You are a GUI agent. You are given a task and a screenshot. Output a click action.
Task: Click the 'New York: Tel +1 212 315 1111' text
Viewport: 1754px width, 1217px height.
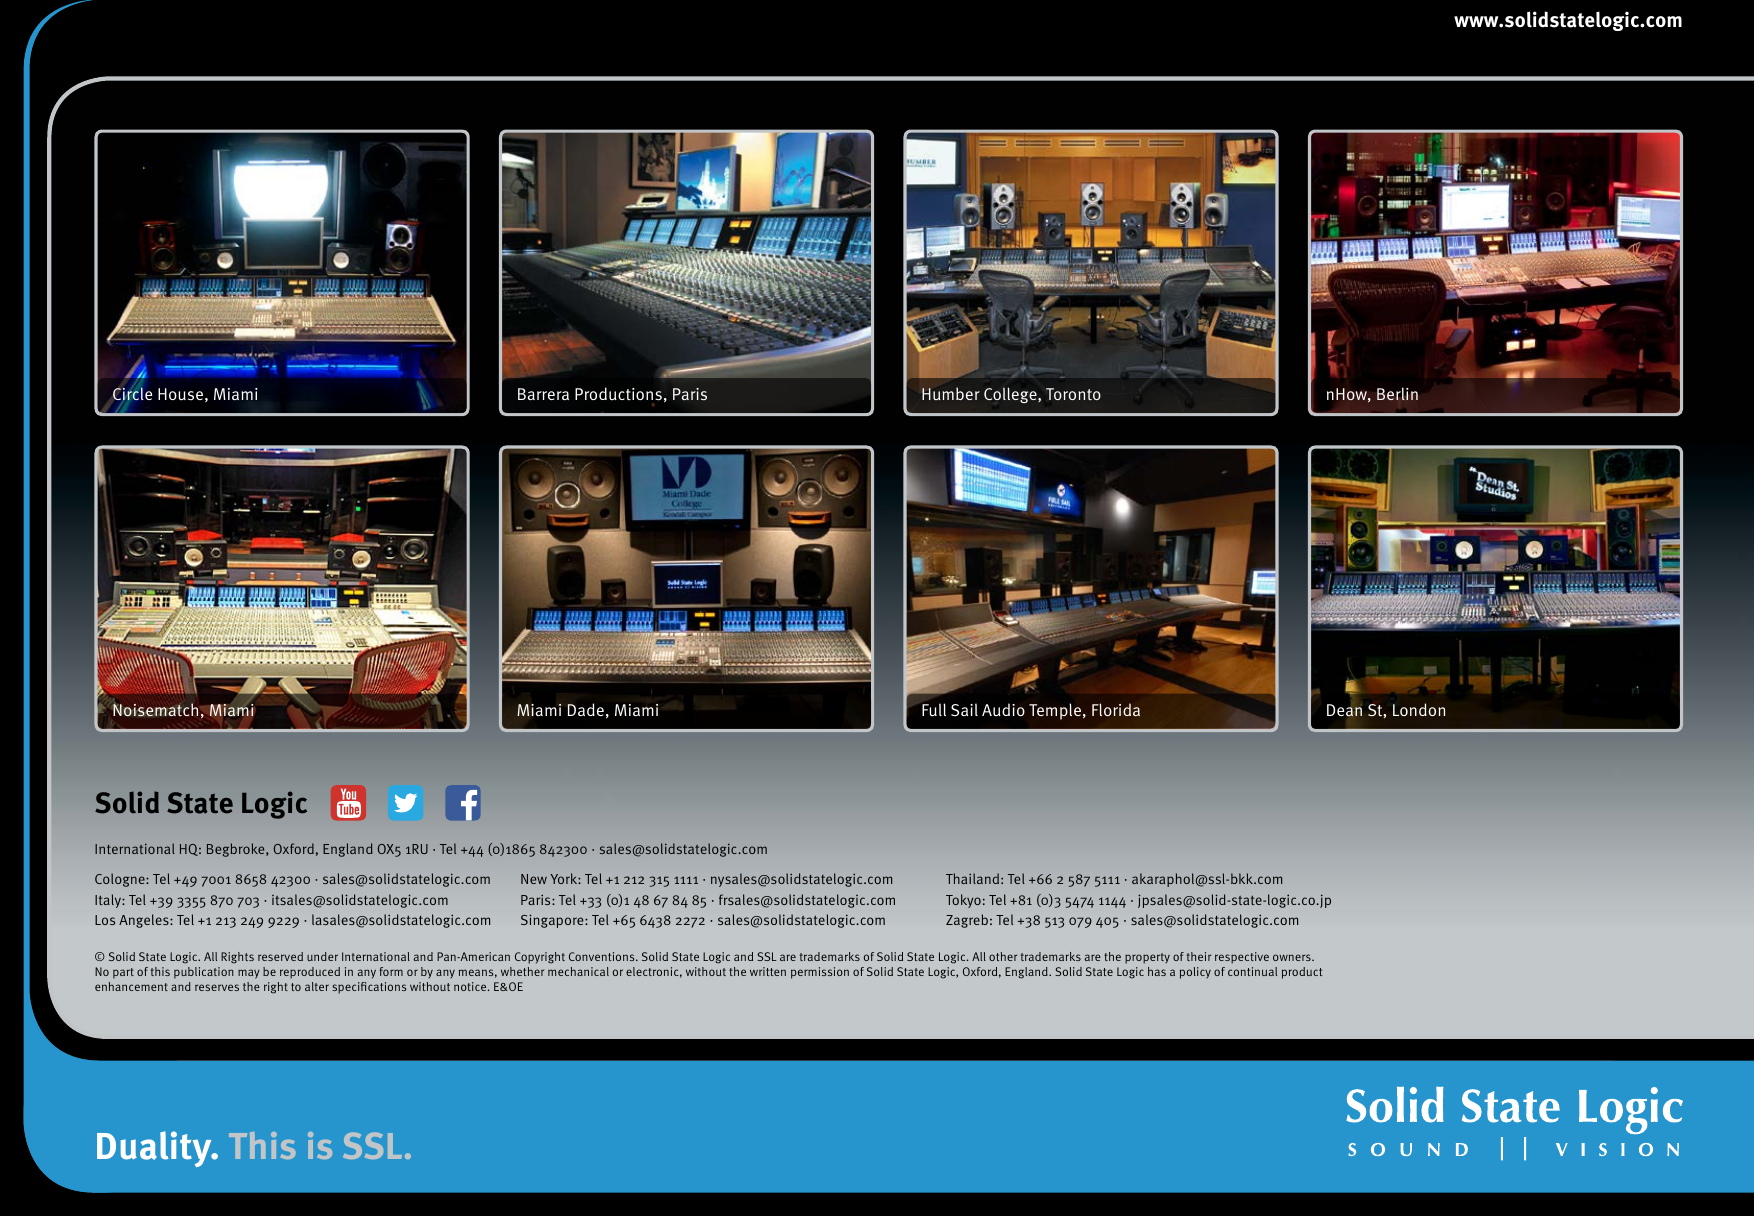click(x=609, y=879)
